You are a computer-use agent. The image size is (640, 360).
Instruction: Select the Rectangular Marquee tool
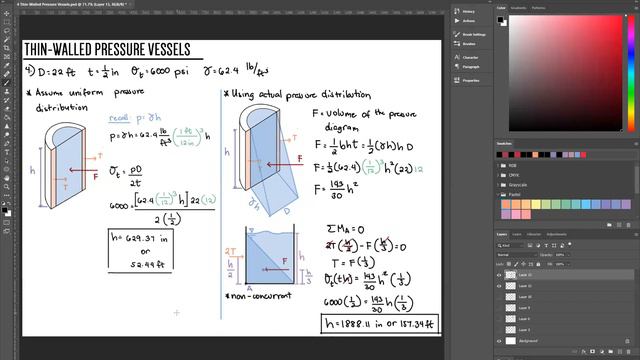pos(7,22)
